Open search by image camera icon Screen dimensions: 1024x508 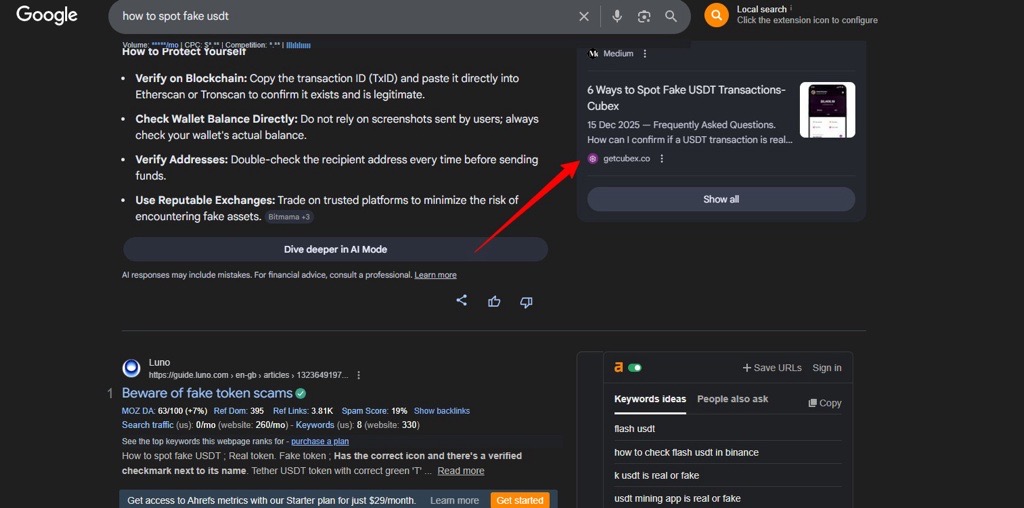[644, 17]
